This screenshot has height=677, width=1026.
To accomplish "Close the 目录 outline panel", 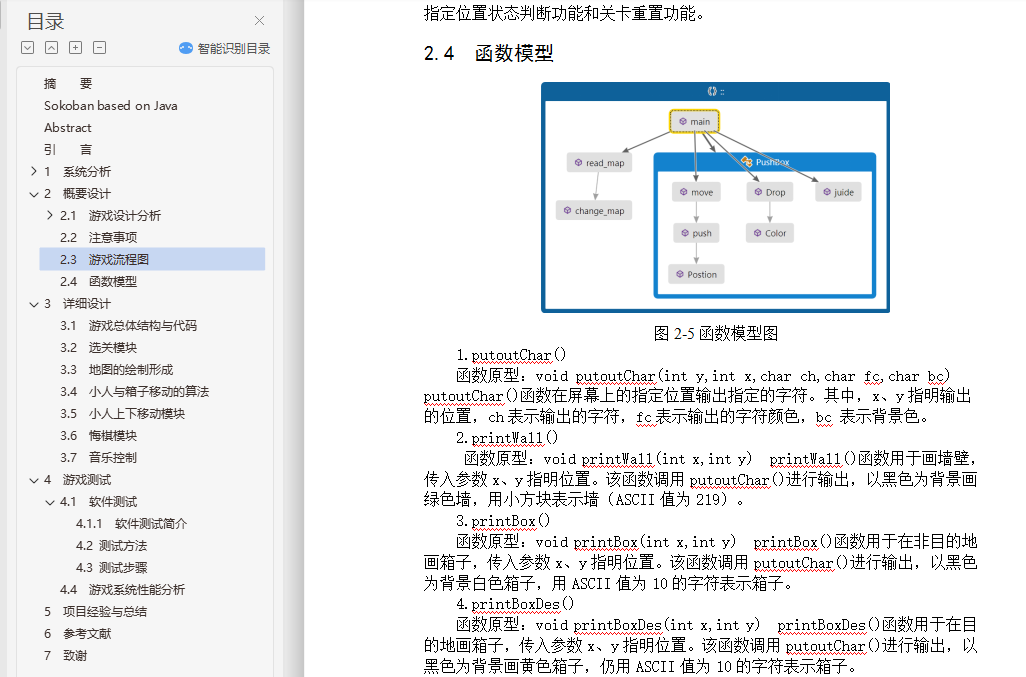I will tap(260, 21).
